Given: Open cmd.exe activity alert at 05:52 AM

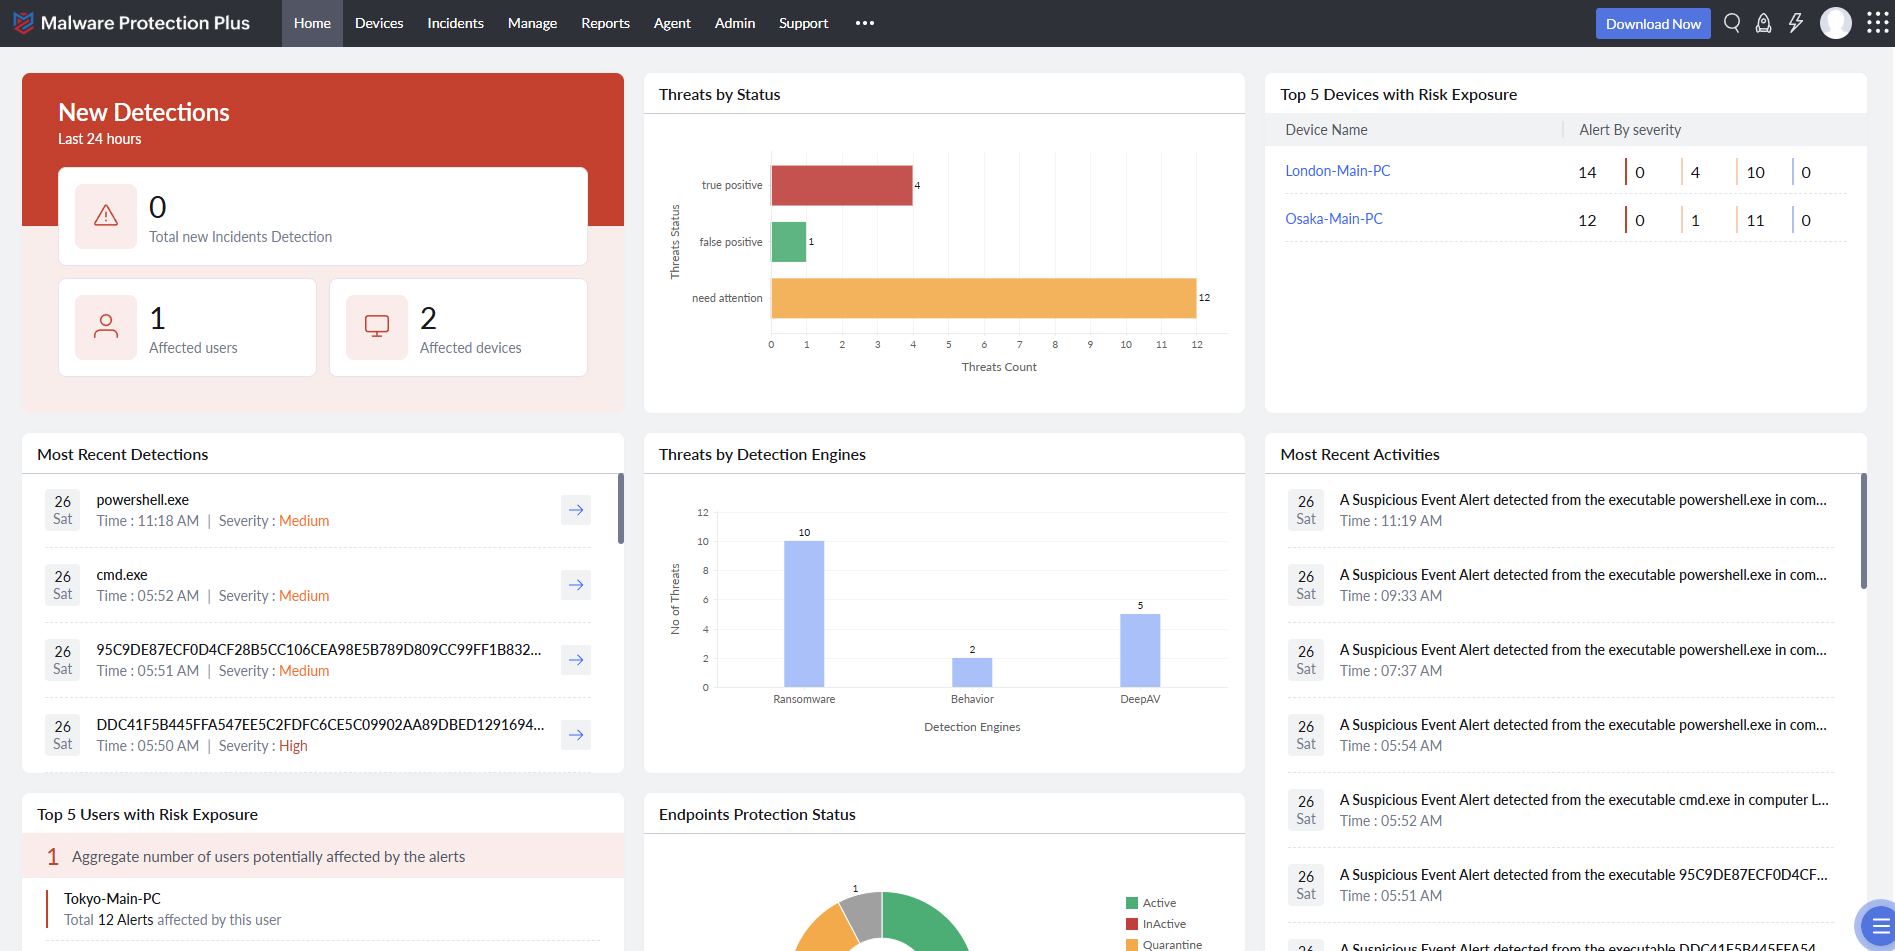Looking at the screenshot, I should (x=1561, y=810).
